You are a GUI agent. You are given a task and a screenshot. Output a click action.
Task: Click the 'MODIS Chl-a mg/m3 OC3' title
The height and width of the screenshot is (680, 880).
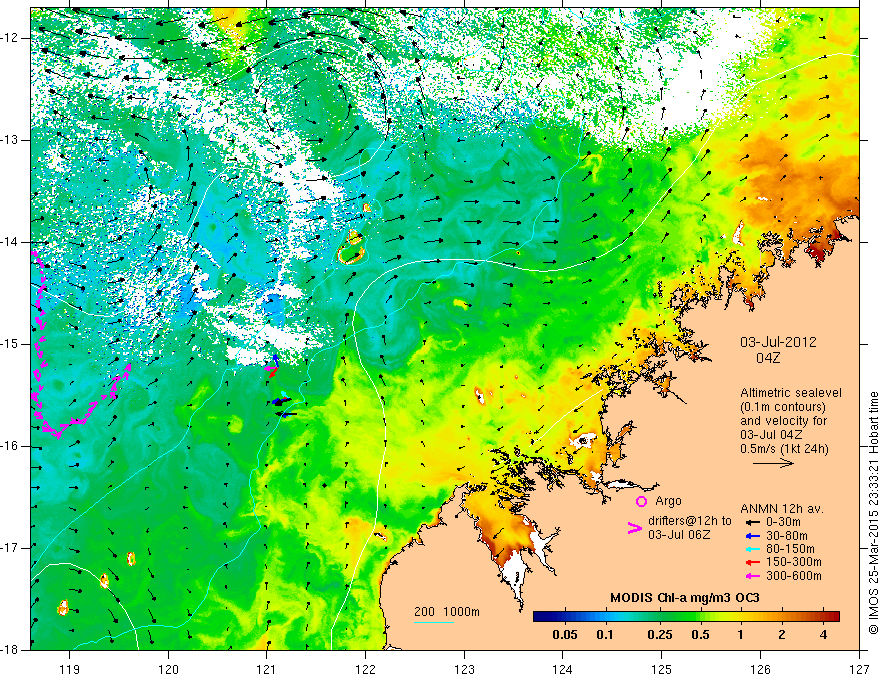[x=685, y=598]
